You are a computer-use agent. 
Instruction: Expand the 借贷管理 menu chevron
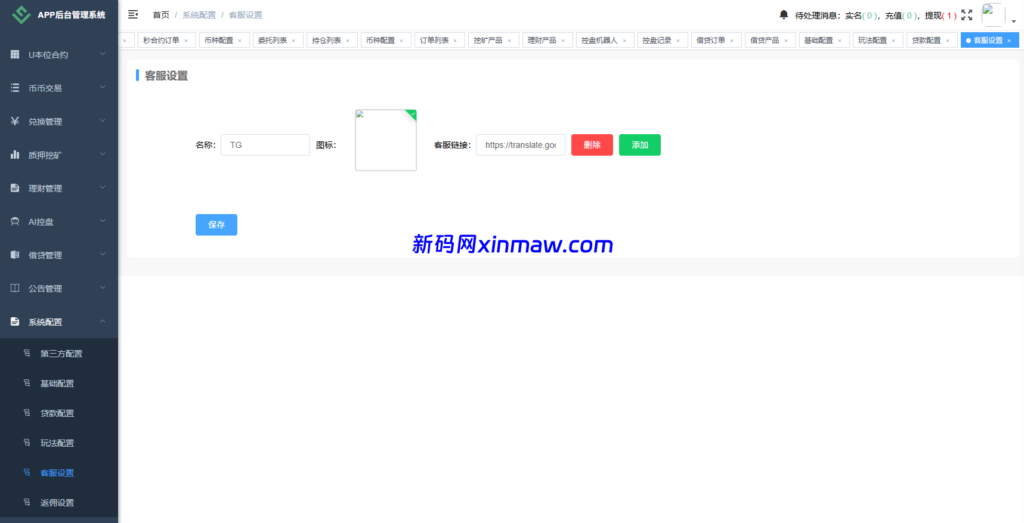click(x=103, y=255)
